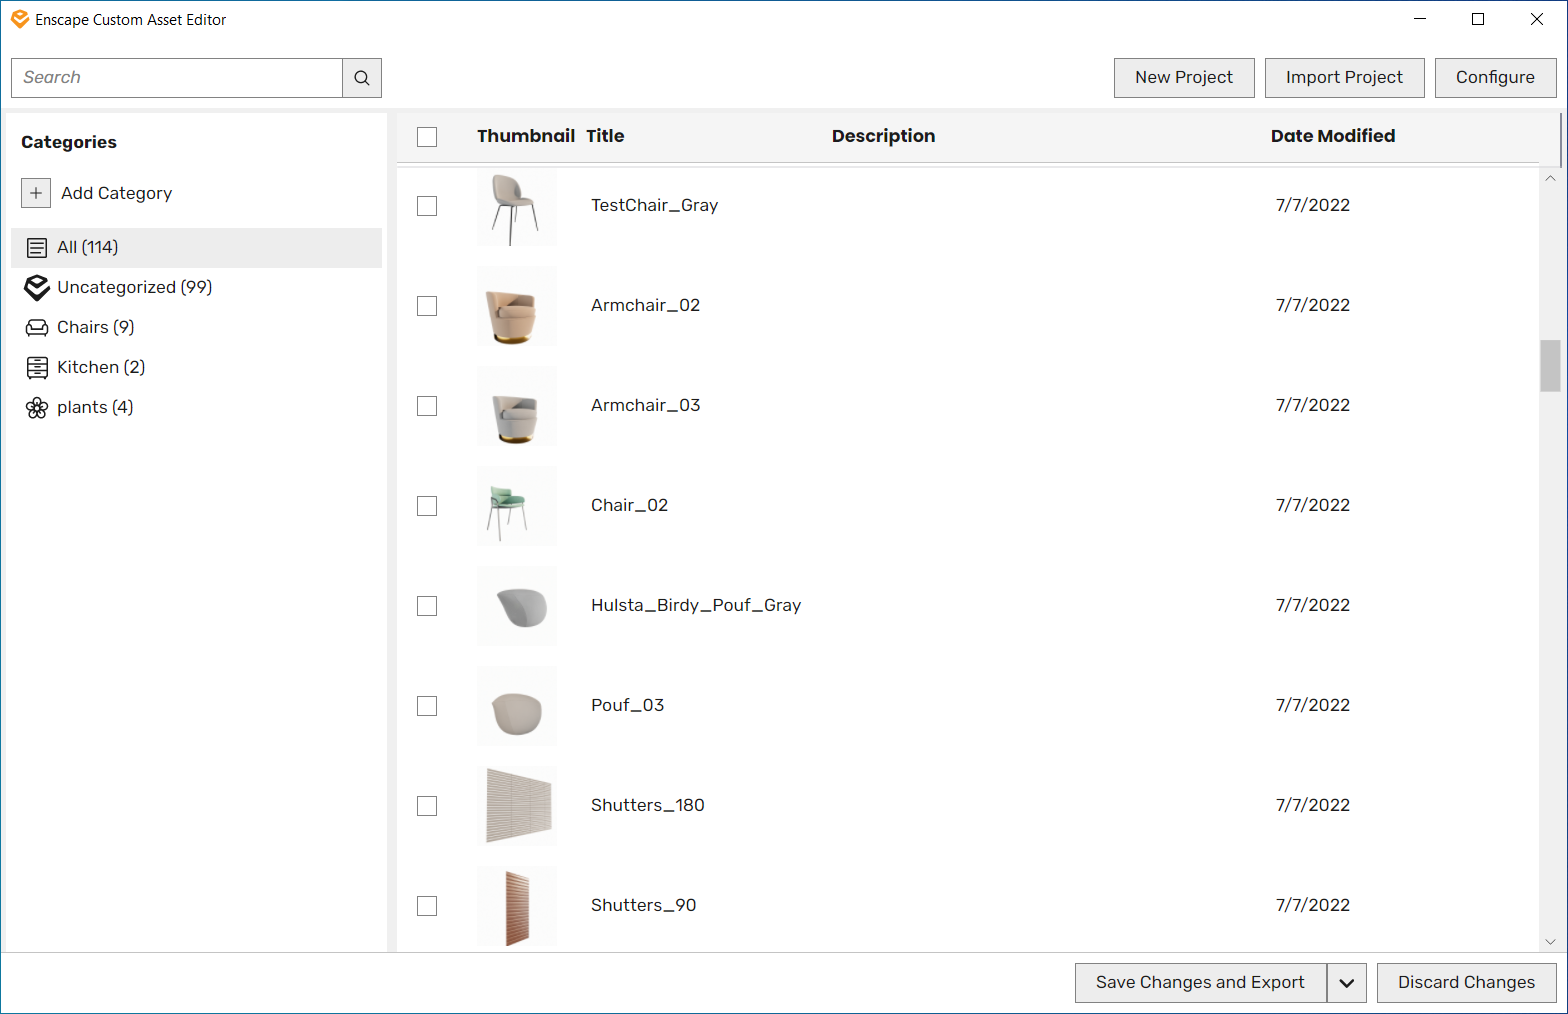The image size is (1568, 1014).
Task: Click the Import Project button
Action: (x=1344, y=78)
